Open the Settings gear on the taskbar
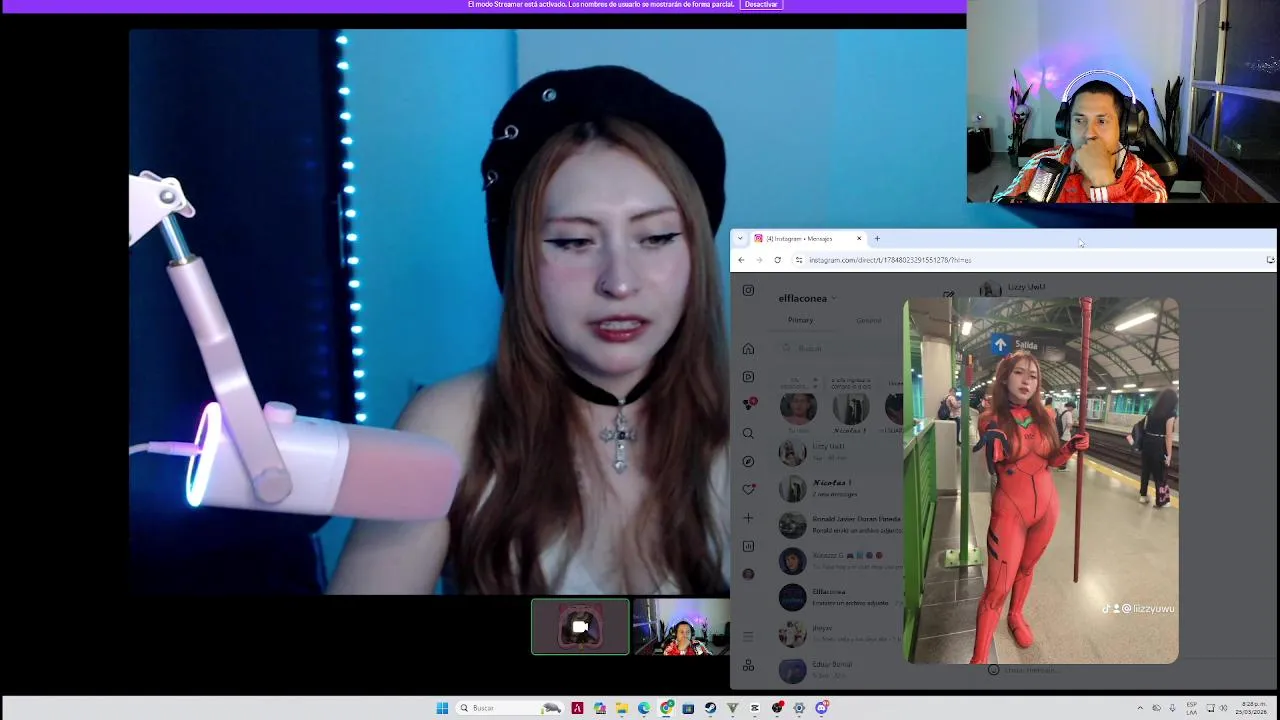Image resolution: width=1280 pixels, height=720 pixels. click(799, 708)
